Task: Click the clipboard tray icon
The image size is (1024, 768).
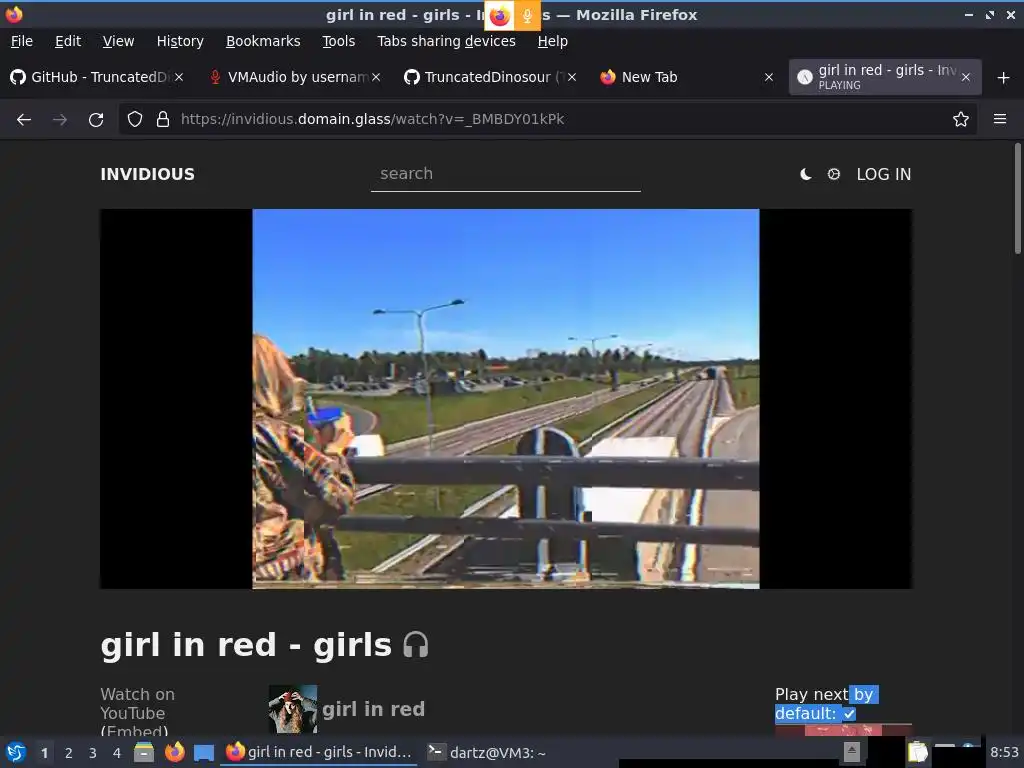Action: (918, 752)
